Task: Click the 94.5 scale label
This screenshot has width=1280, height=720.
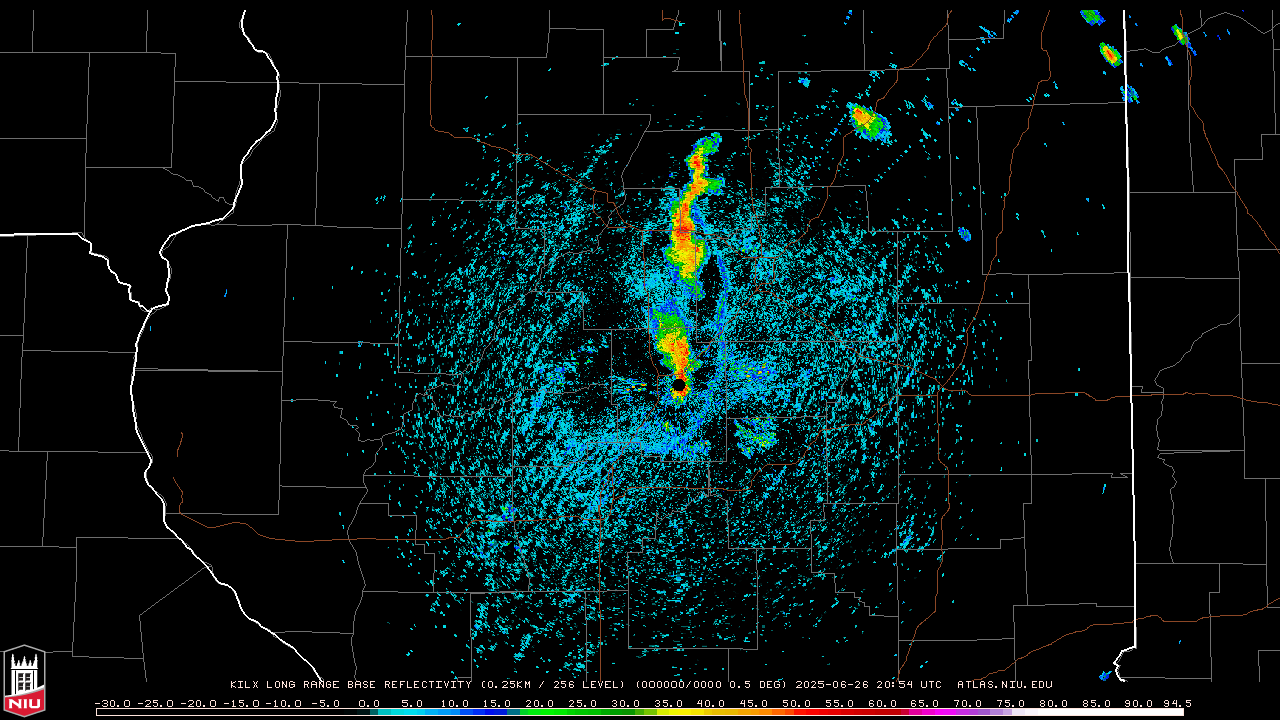Action: [1176, 703]
